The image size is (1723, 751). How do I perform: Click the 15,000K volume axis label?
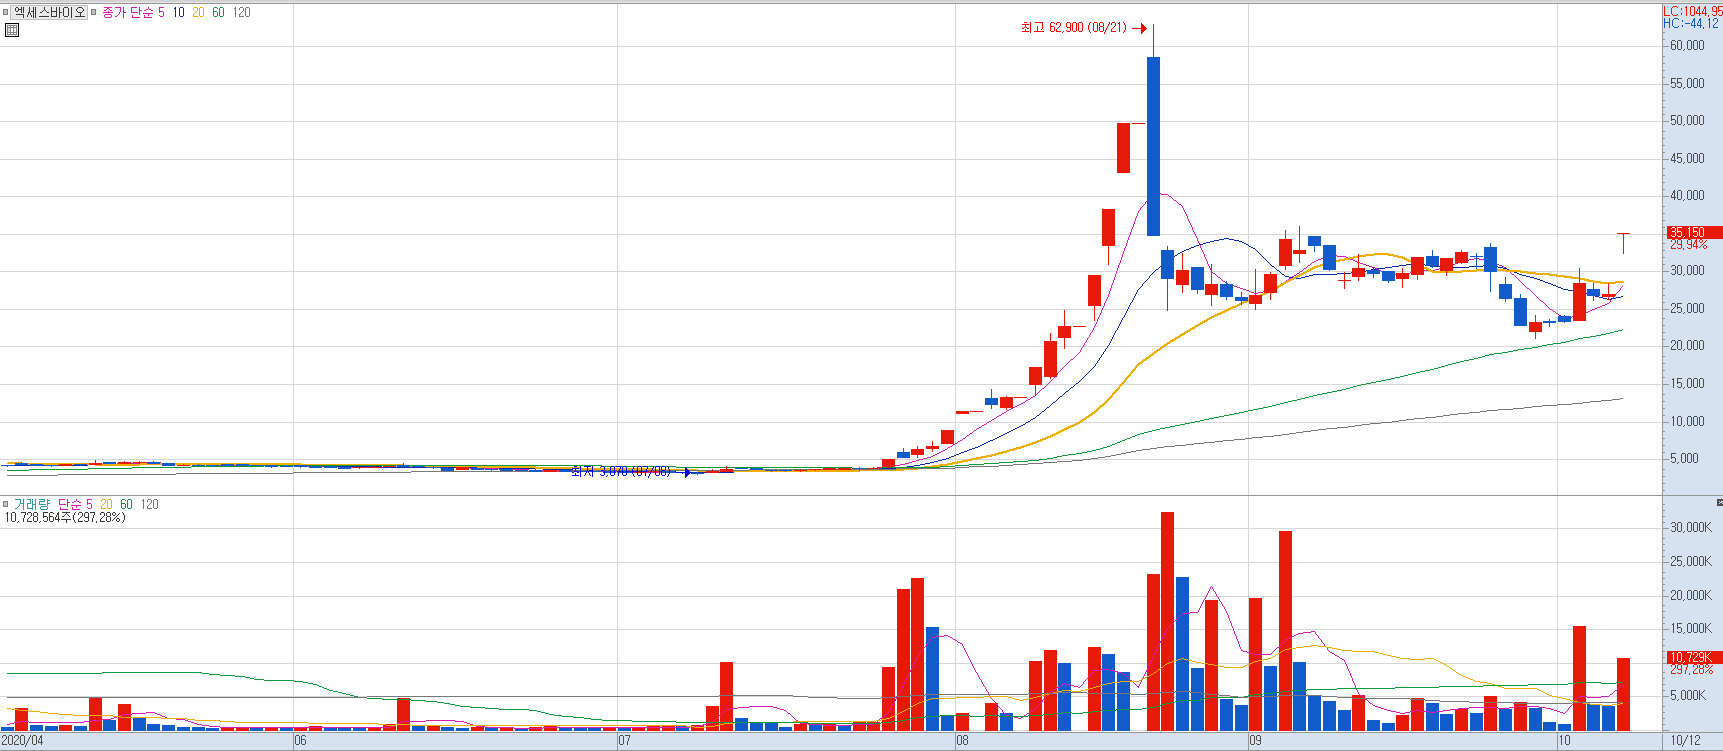coord(1691,628)
